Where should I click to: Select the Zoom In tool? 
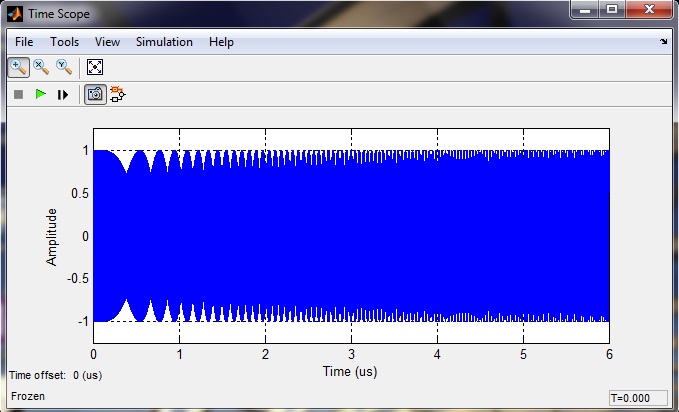(x=18, y=67)
